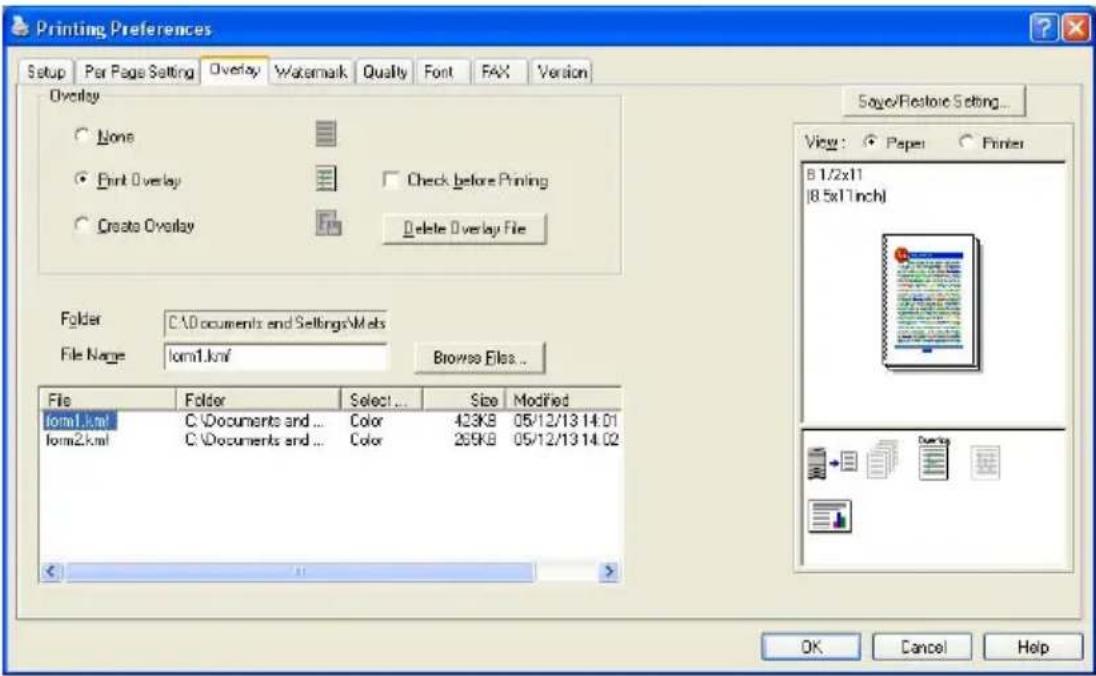Switch to the Setup tab
Screen dimensions: 1096x676
point(46,72)
